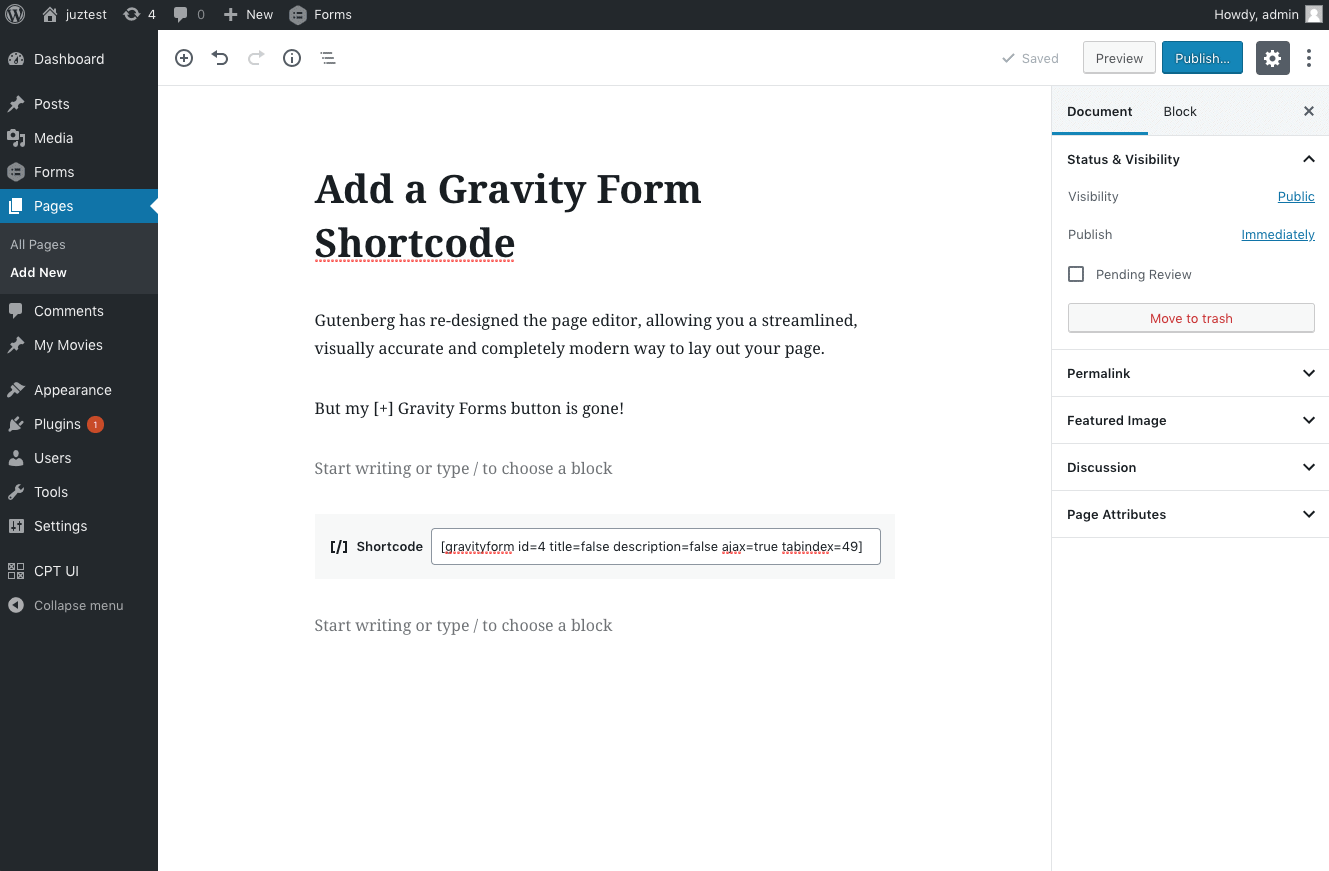This screenshot has width=1329, height=871.
Task: Toggle the settings gear sidebar
Action: coord(1272,58)
